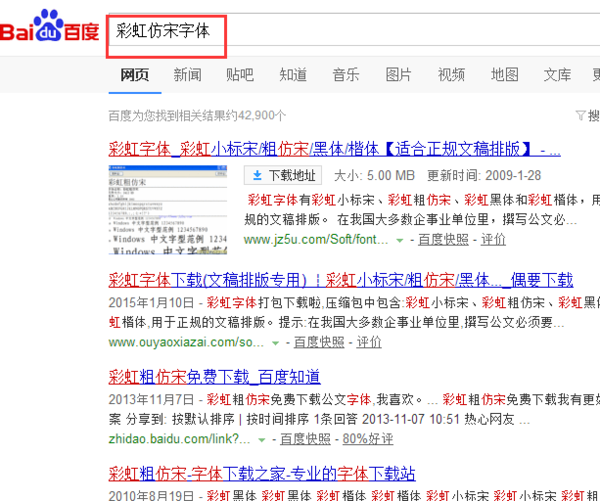The height and width of the screenshot is (501, 600).
Task: Switch to the 新闻 tab
Action: pyautogui.click(x=188, y=75)
